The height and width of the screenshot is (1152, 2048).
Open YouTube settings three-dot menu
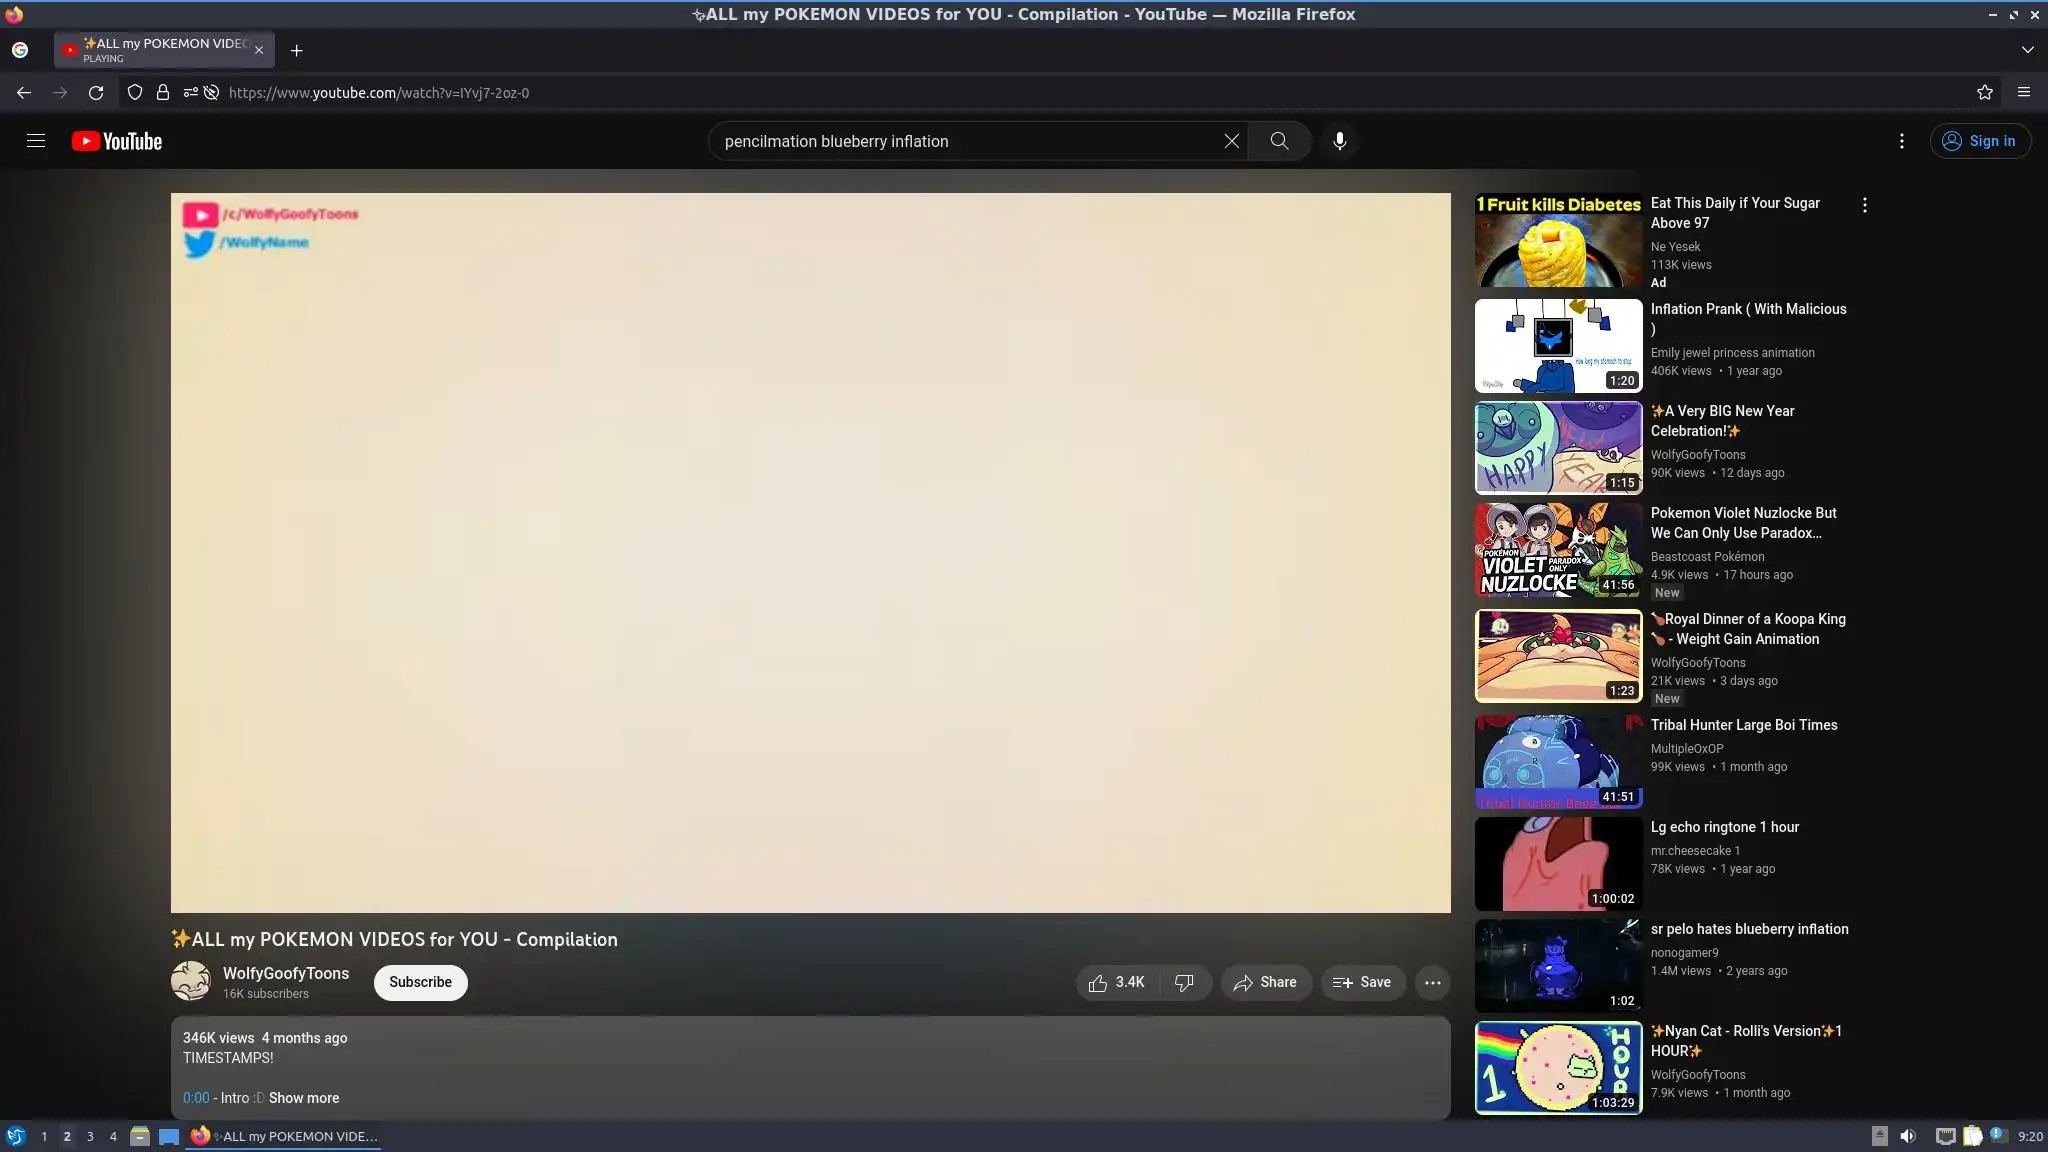click(1901, 141)
